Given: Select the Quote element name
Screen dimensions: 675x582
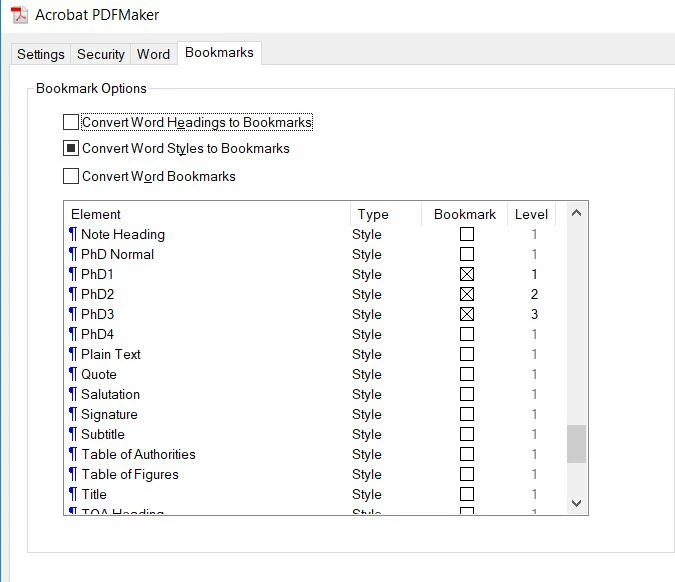Looking at the screenshot, I should click(99, 374).
